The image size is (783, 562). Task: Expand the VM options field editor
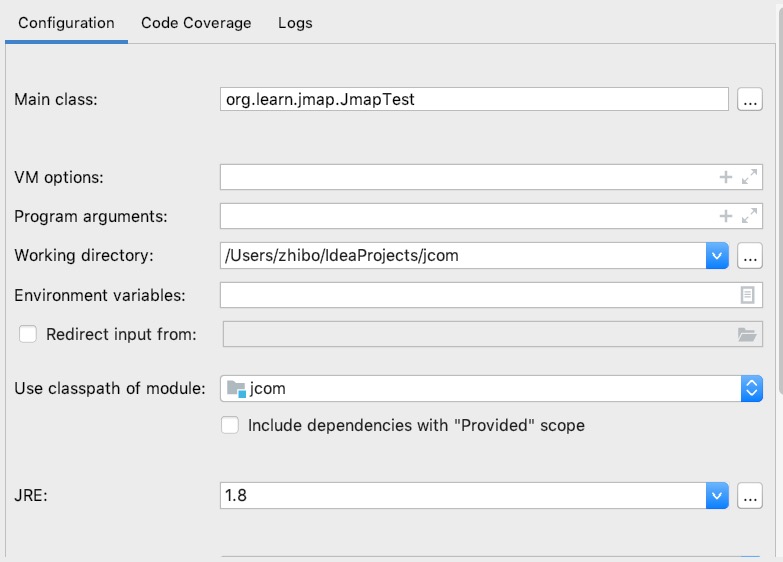coord(749,177)
